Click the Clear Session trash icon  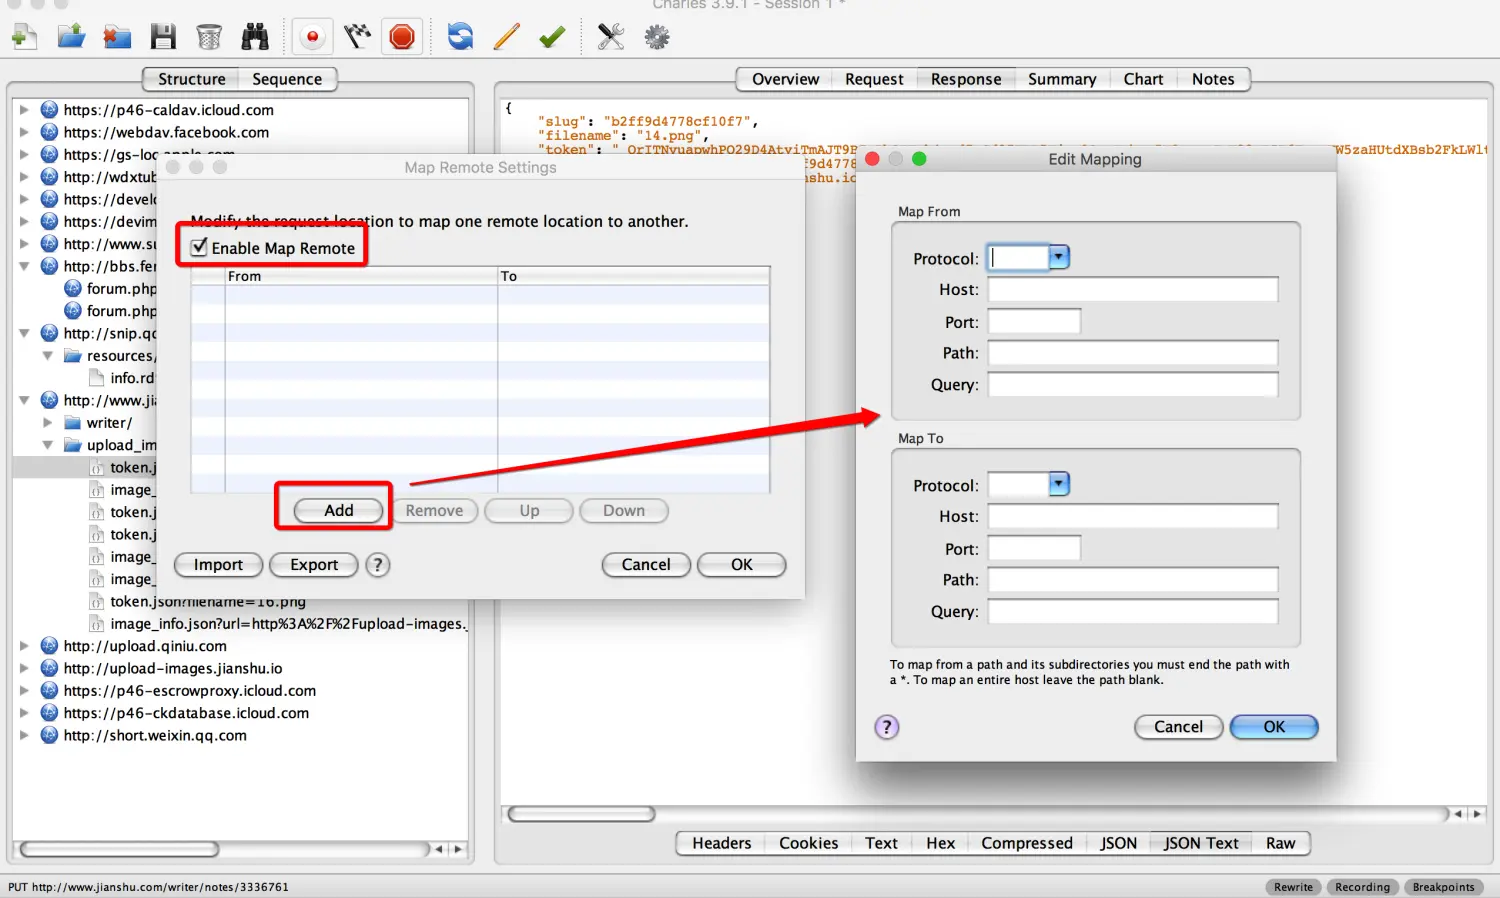(x=209, y=38)
